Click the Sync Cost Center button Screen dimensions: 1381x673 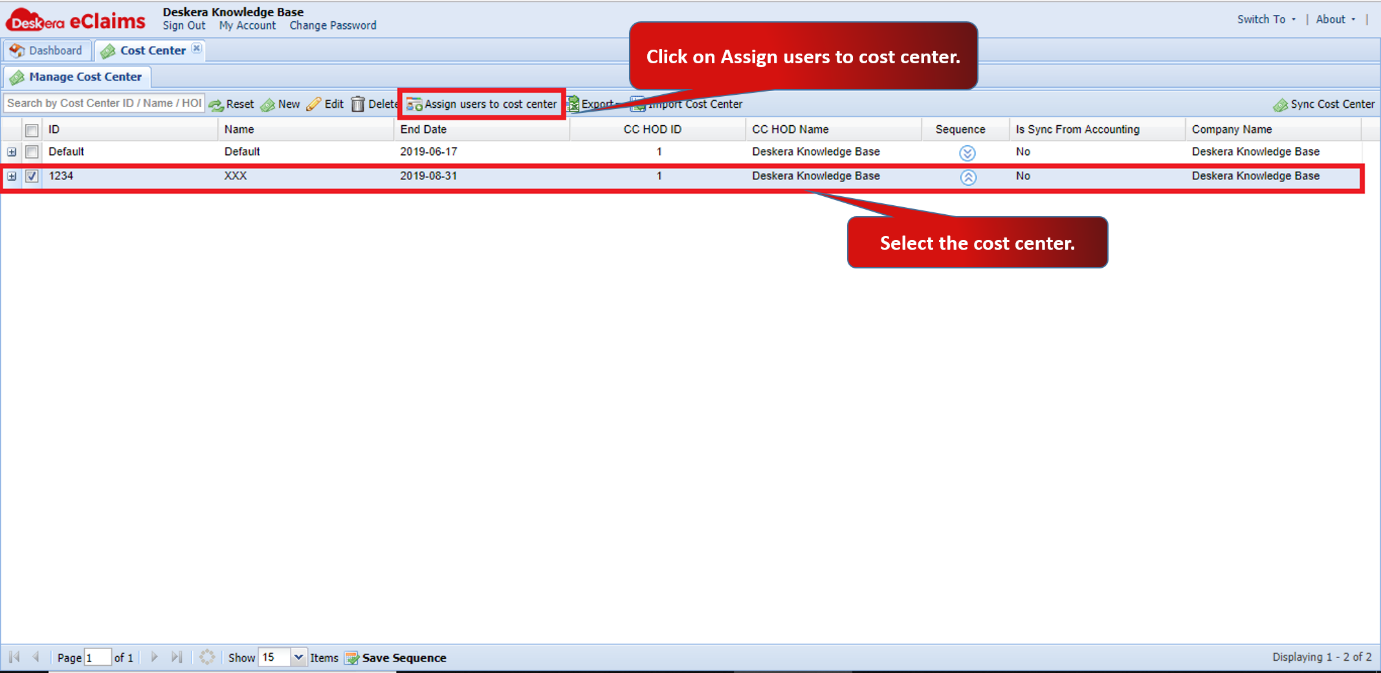tap(1324, 104)
